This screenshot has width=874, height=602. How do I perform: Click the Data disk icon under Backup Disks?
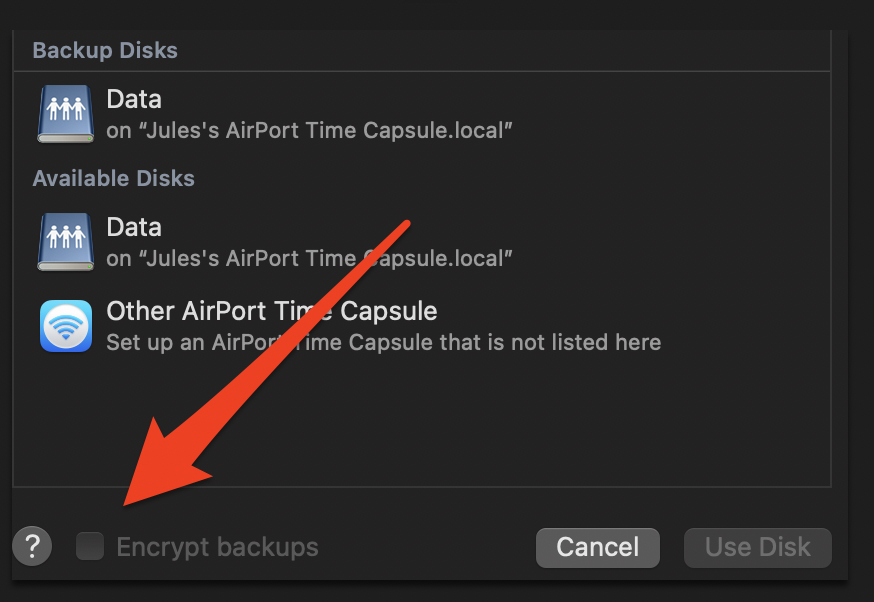pos(65,113)
